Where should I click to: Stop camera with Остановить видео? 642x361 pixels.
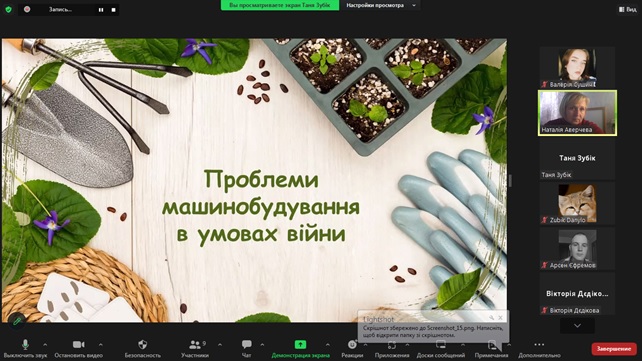point(79,349)
